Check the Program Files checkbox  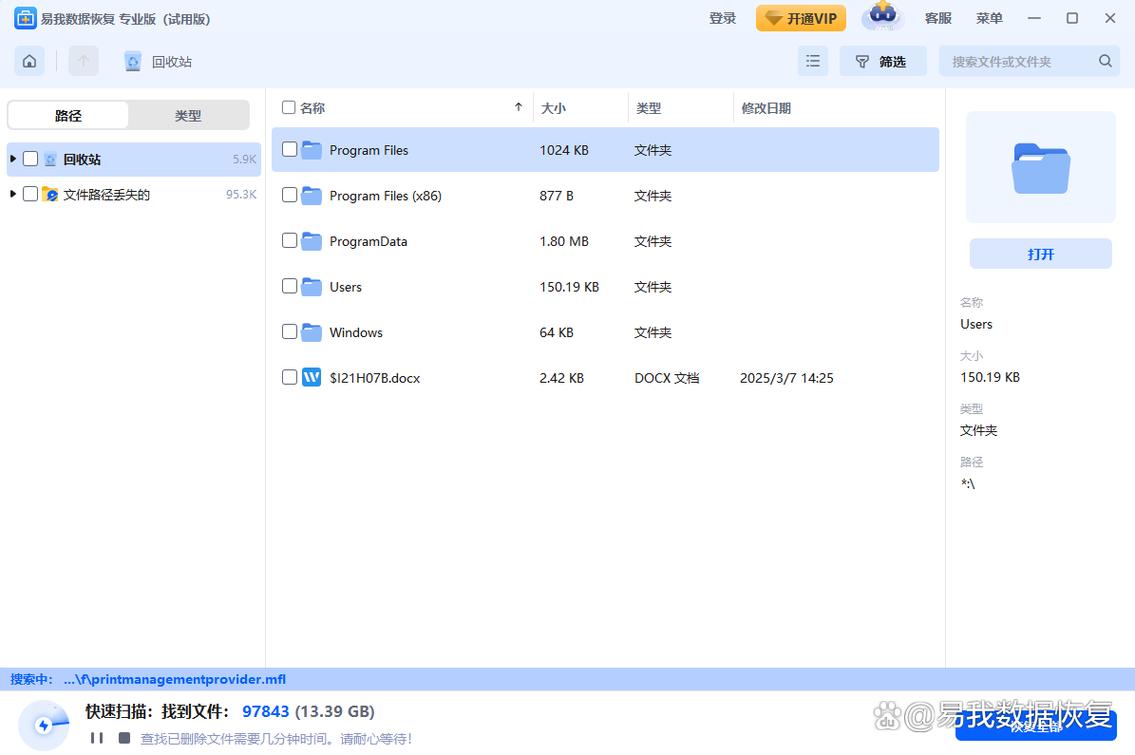tap(289, 149)
